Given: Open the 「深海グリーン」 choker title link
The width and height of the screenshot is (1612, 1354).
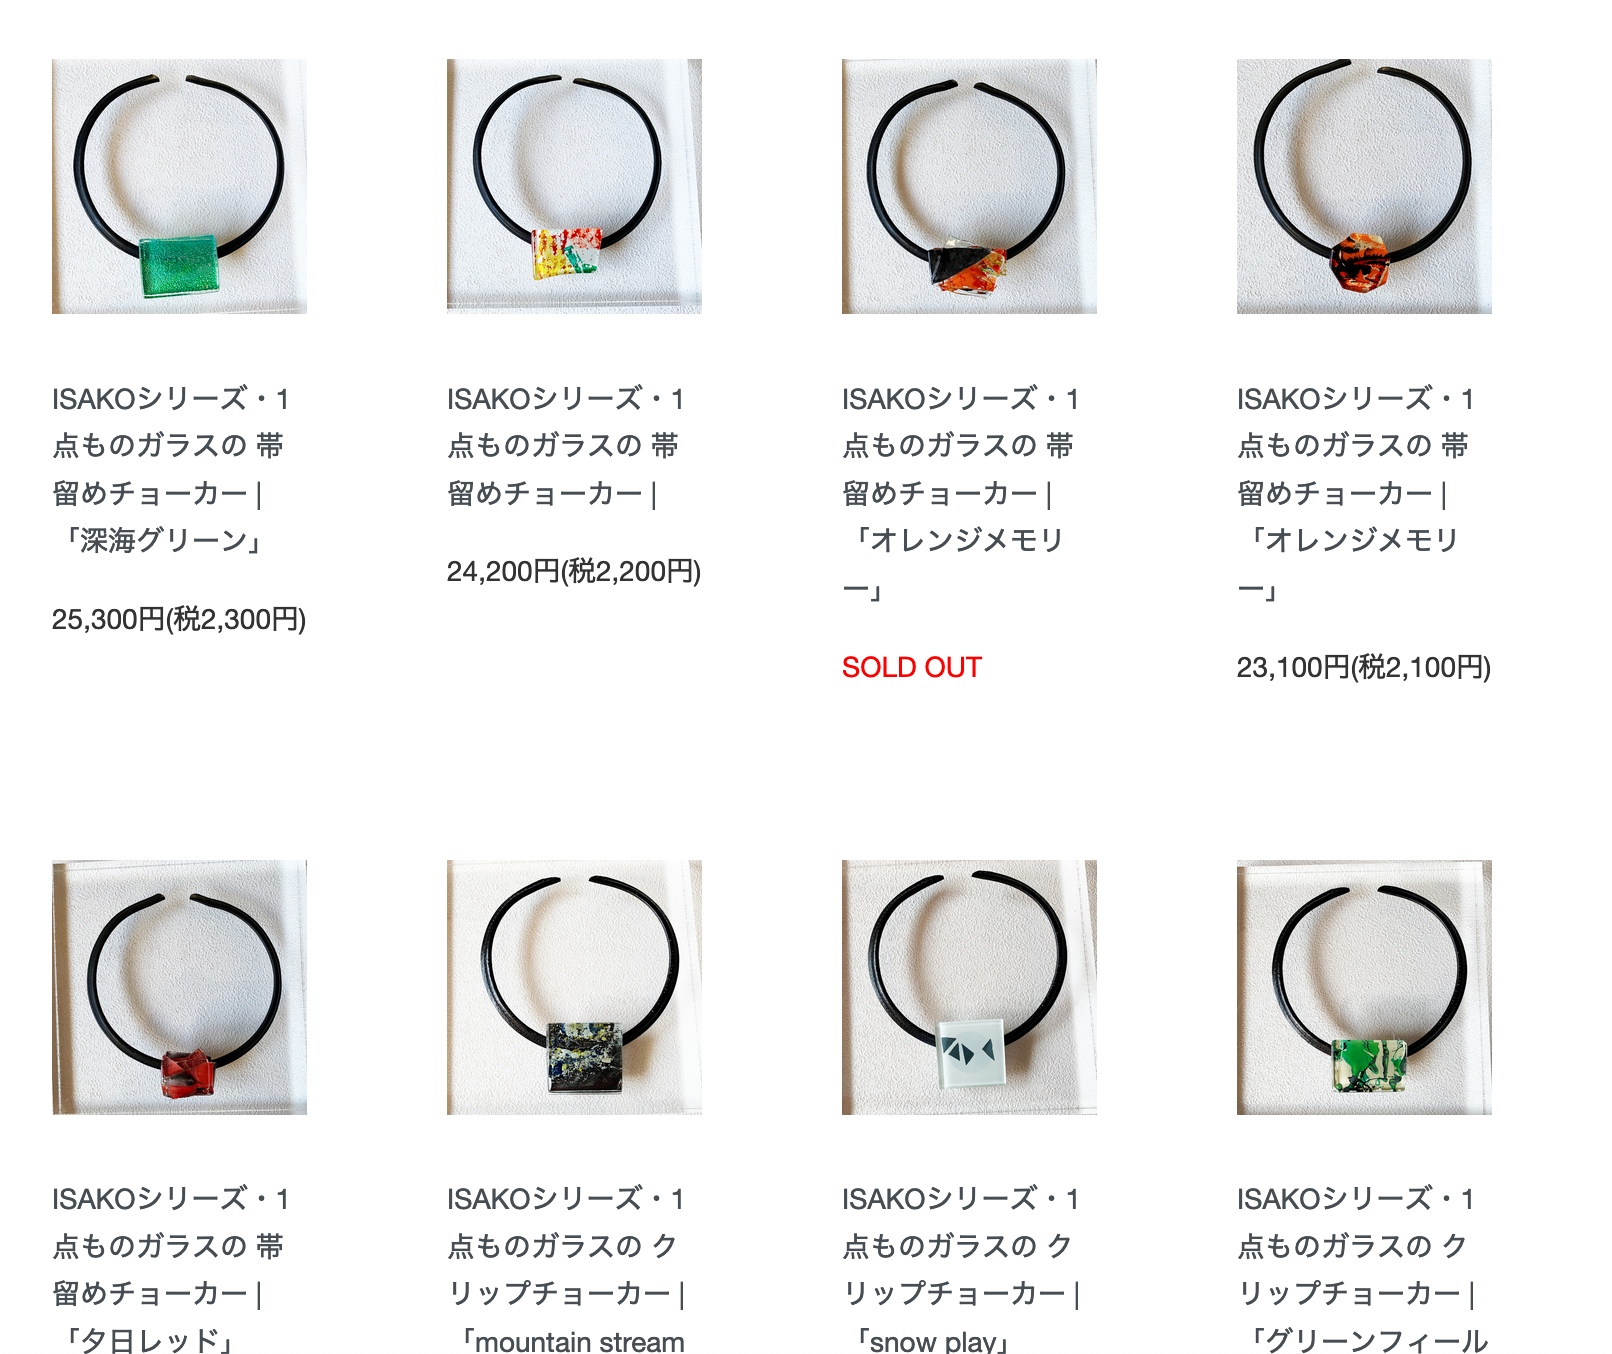Looking at the screenshot, I should [x=171, y=469].
